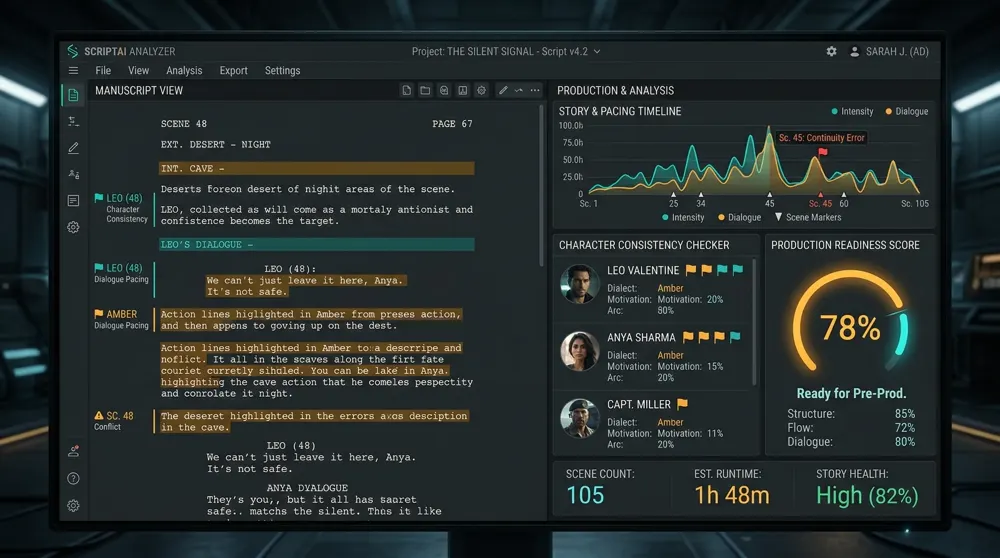1000x558 pixels.
Task: Click the upper gear icon in sidebar
Action: (73, 227)
